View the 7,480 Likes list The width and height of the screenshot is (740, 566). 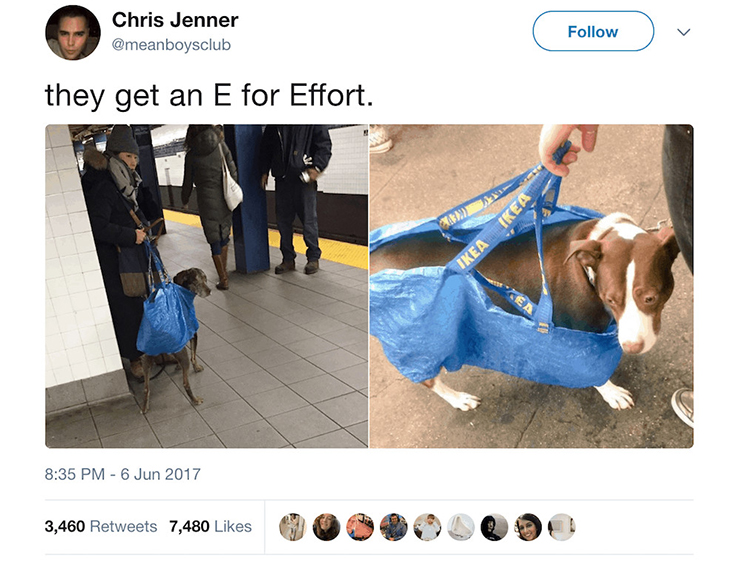[x=210, y=526]
